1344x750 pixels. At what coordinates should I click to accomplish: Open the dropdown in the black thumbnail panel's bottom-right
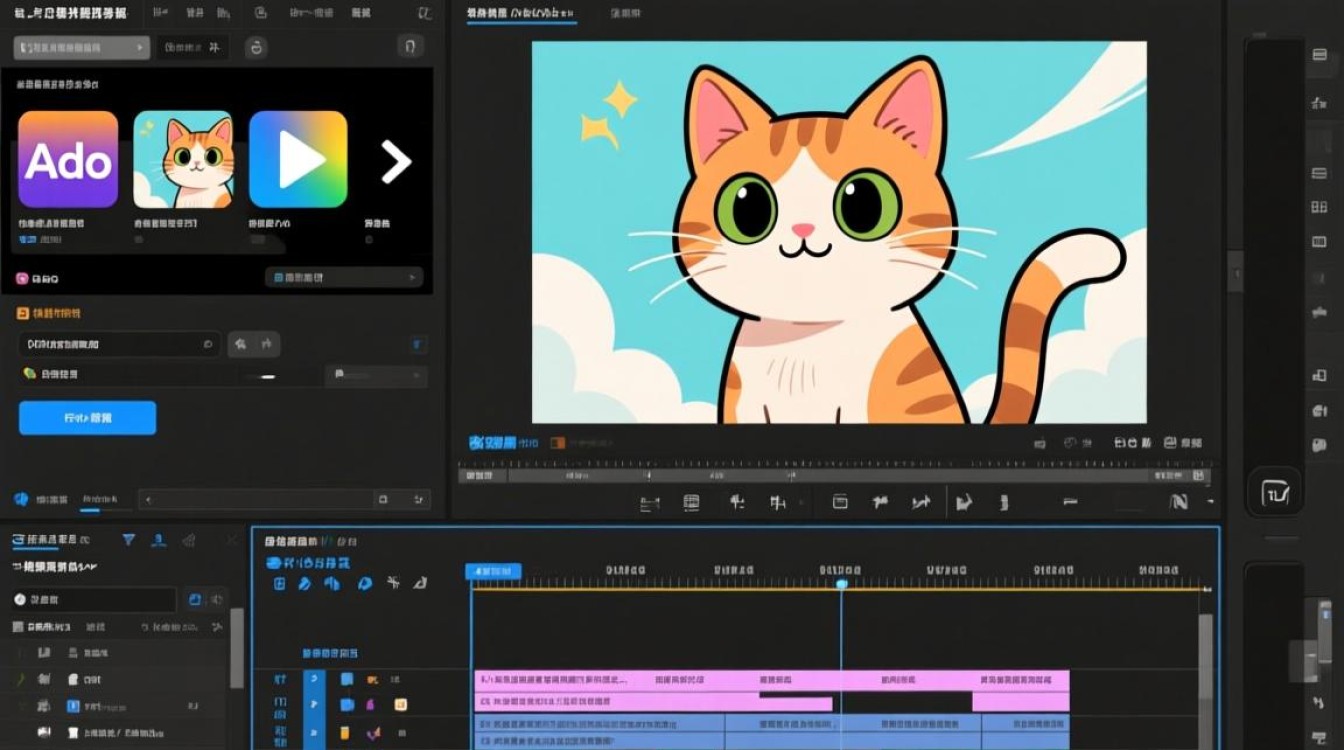click(x=344, y=278)
